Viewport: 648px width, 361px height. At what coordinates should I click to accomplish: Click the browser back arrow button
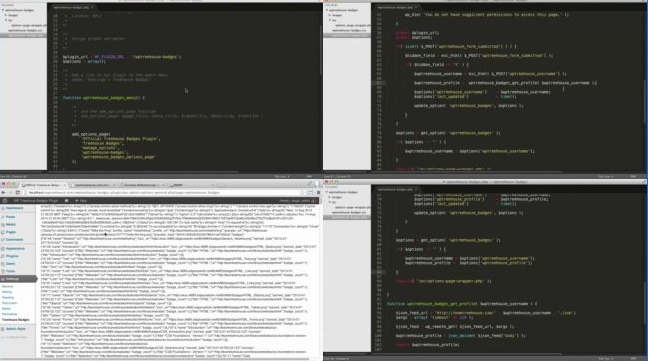coord(4,192)
